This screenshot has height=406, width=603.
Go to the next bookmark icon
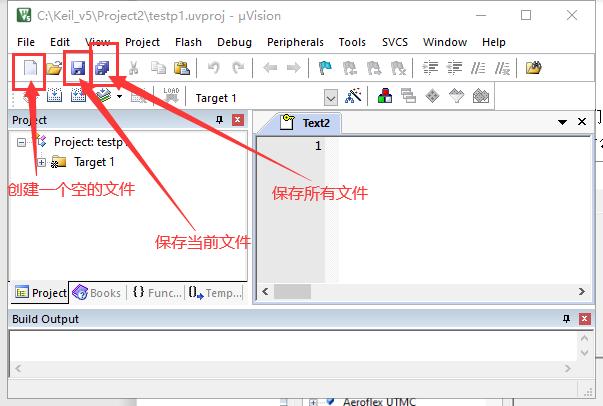pos(374,68)
